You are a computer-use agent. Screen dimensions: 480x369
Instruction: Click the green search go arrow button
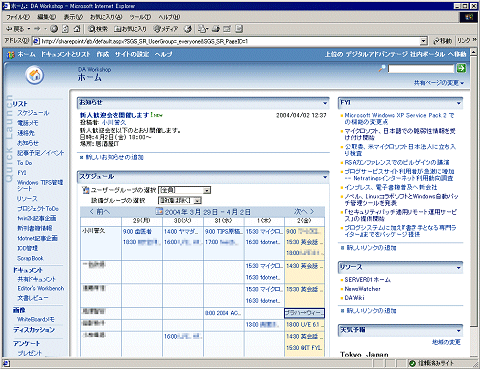(x=461, y=69)
